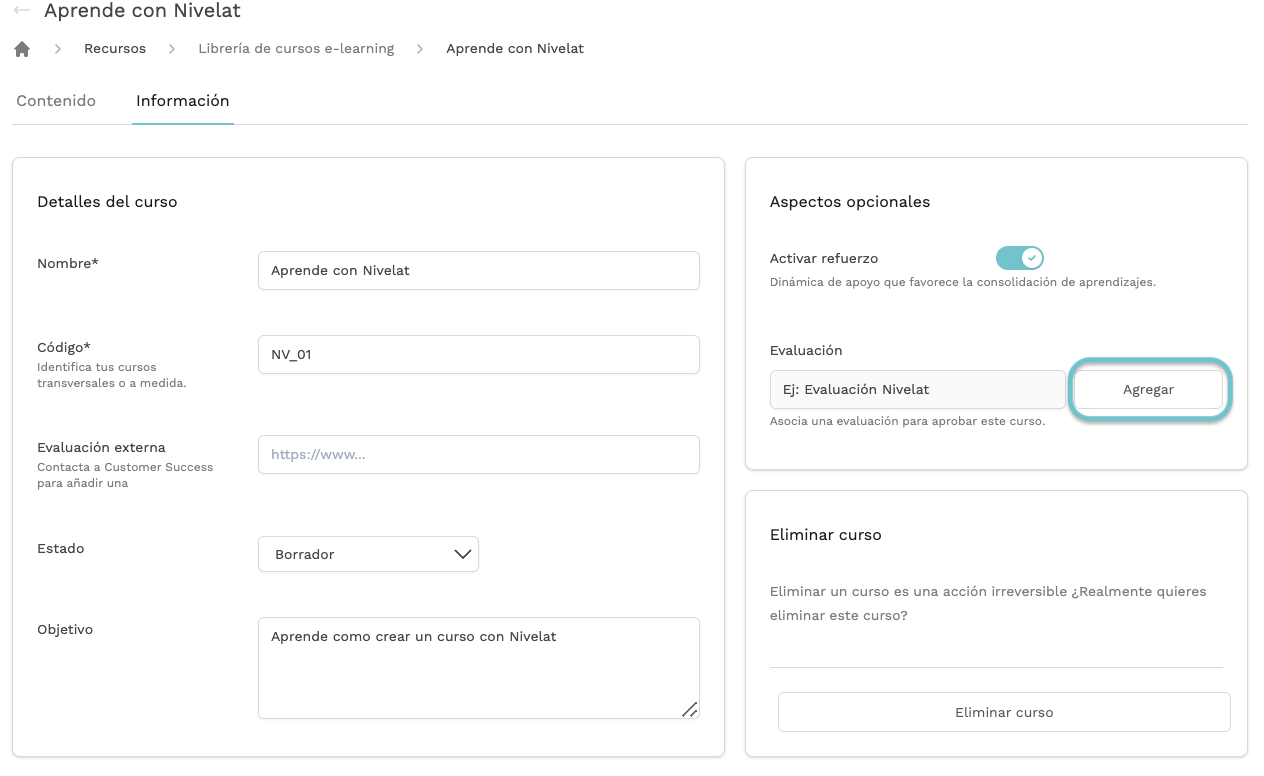Click inside the Objetivo text area

[479, 668]
